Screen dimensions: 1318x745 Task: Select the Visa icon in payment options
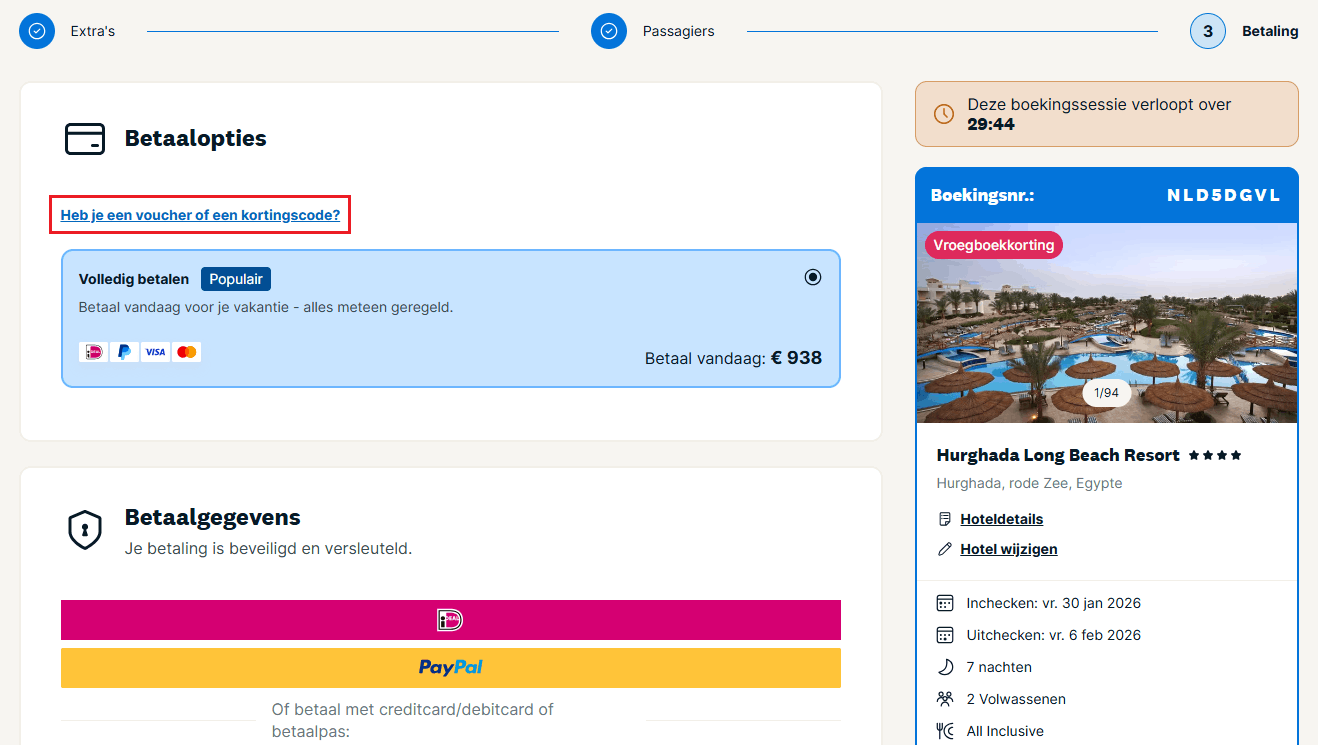click(x=155, y=351)
